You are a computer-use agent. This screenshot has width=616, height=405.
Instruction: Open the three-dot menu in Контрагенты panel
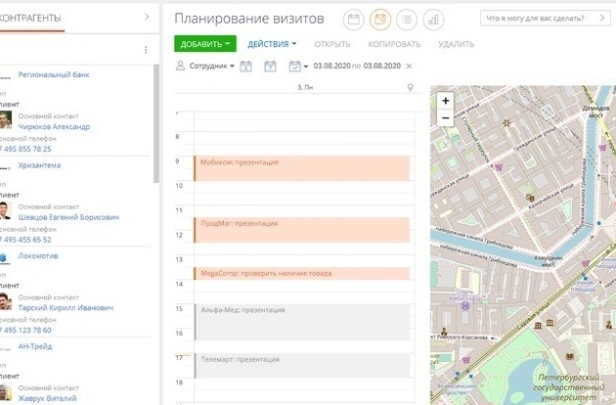pos(146,50)
